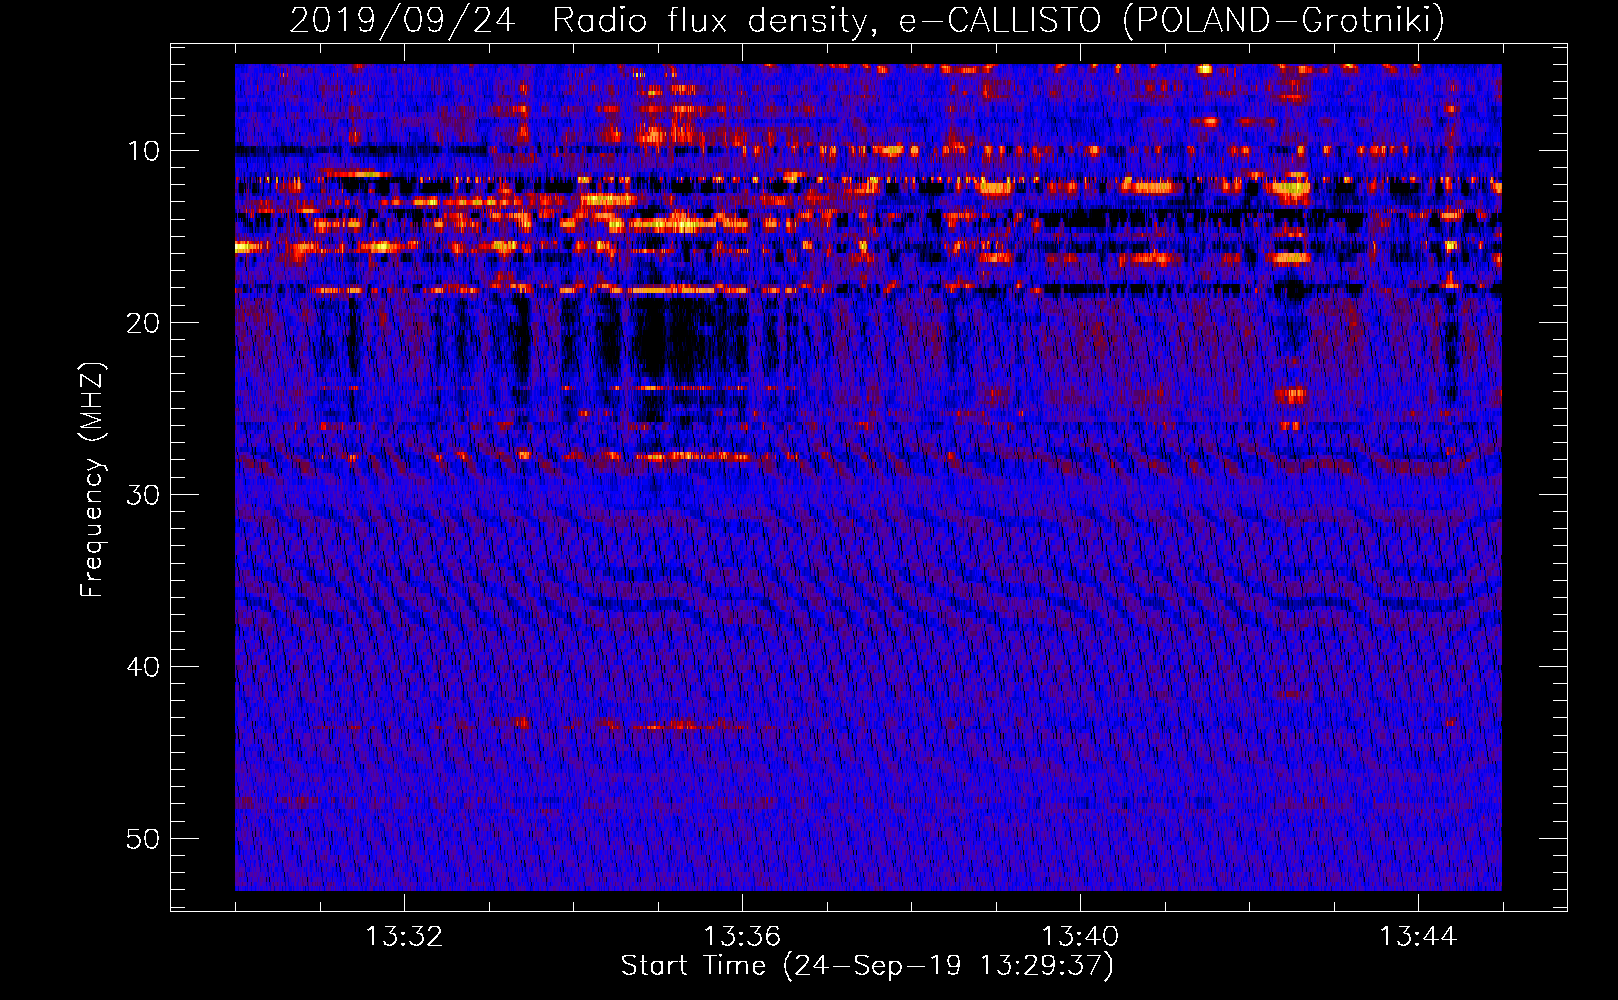
Task: Click inside the spectrogram plot area
Action: pyautogui.click(x=868, y=477)
